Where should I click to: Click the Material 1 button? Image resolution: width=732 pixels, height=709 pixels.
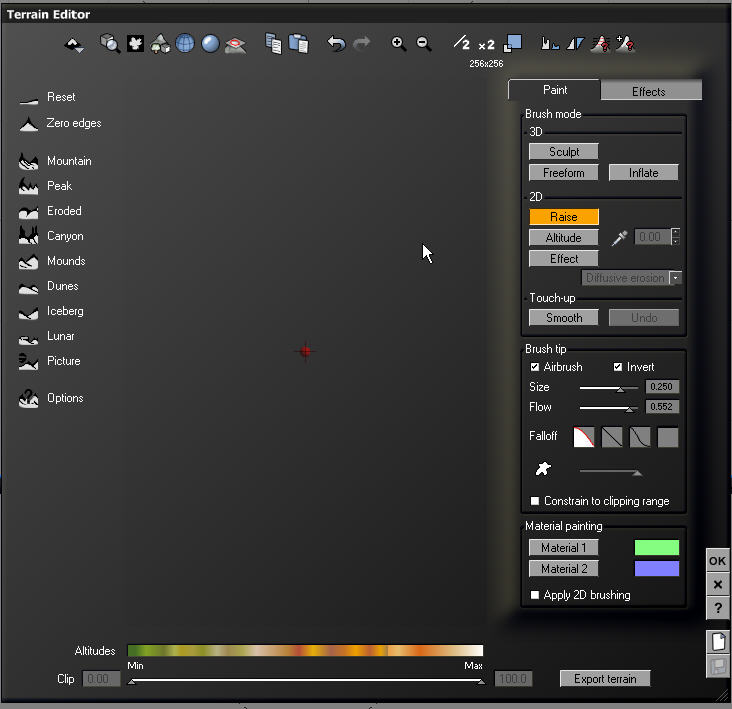563,548
